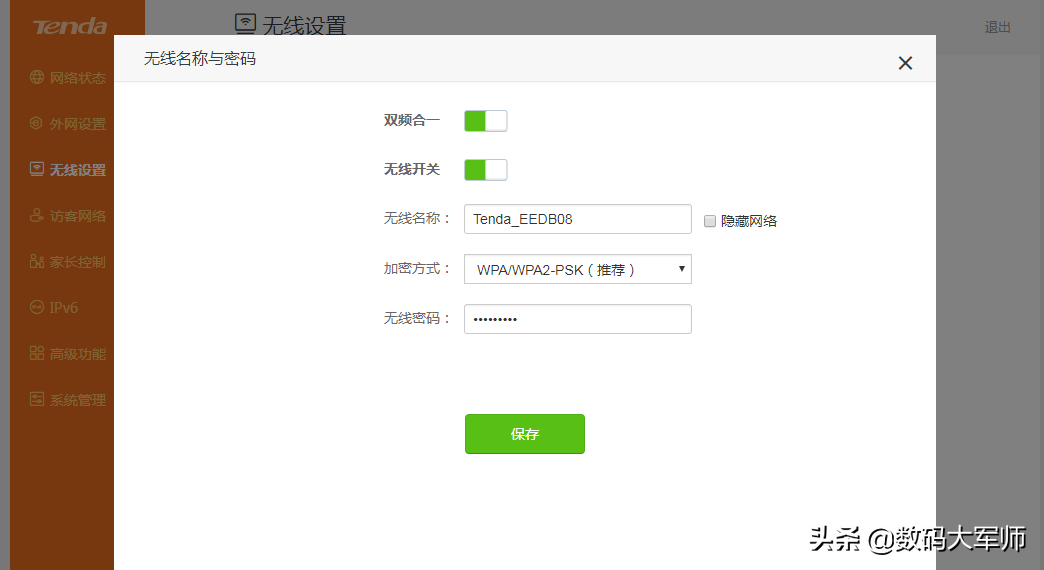The width and height of the screenshot is (1044, 570).
Task: Click the 高级功能 grid icon
Action: click(37, 354)
